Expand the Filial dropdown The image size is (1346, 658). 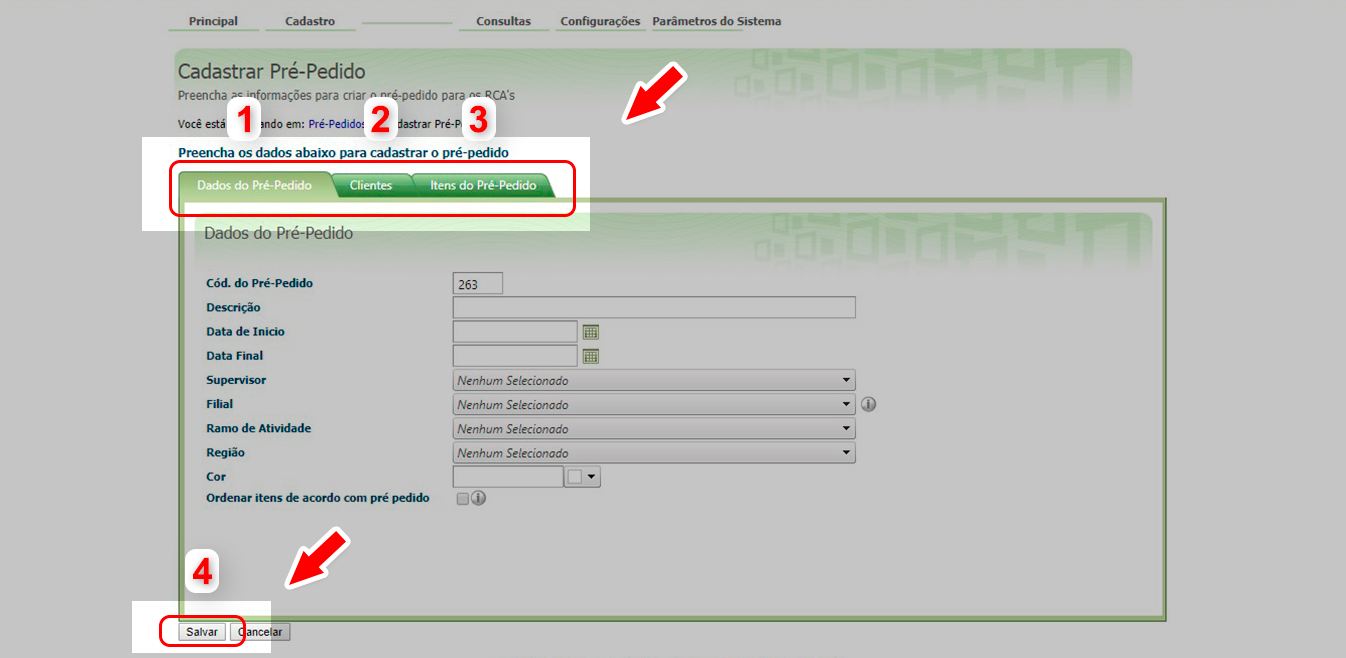point(846,404)
